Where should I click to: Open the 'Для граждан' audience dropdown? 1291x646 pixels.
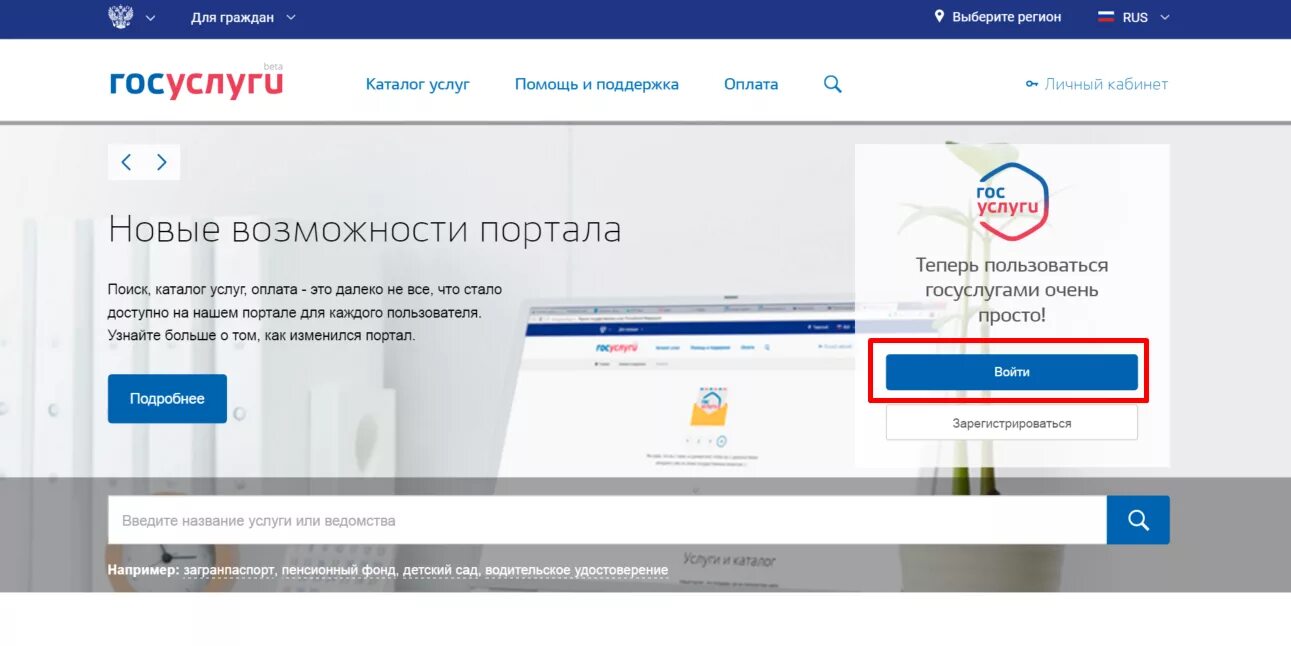pos(244,17)
